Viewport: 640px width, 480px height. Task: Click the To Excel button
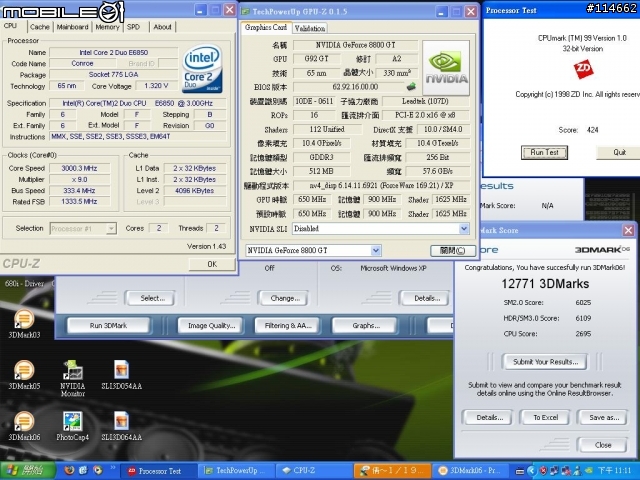545,418
